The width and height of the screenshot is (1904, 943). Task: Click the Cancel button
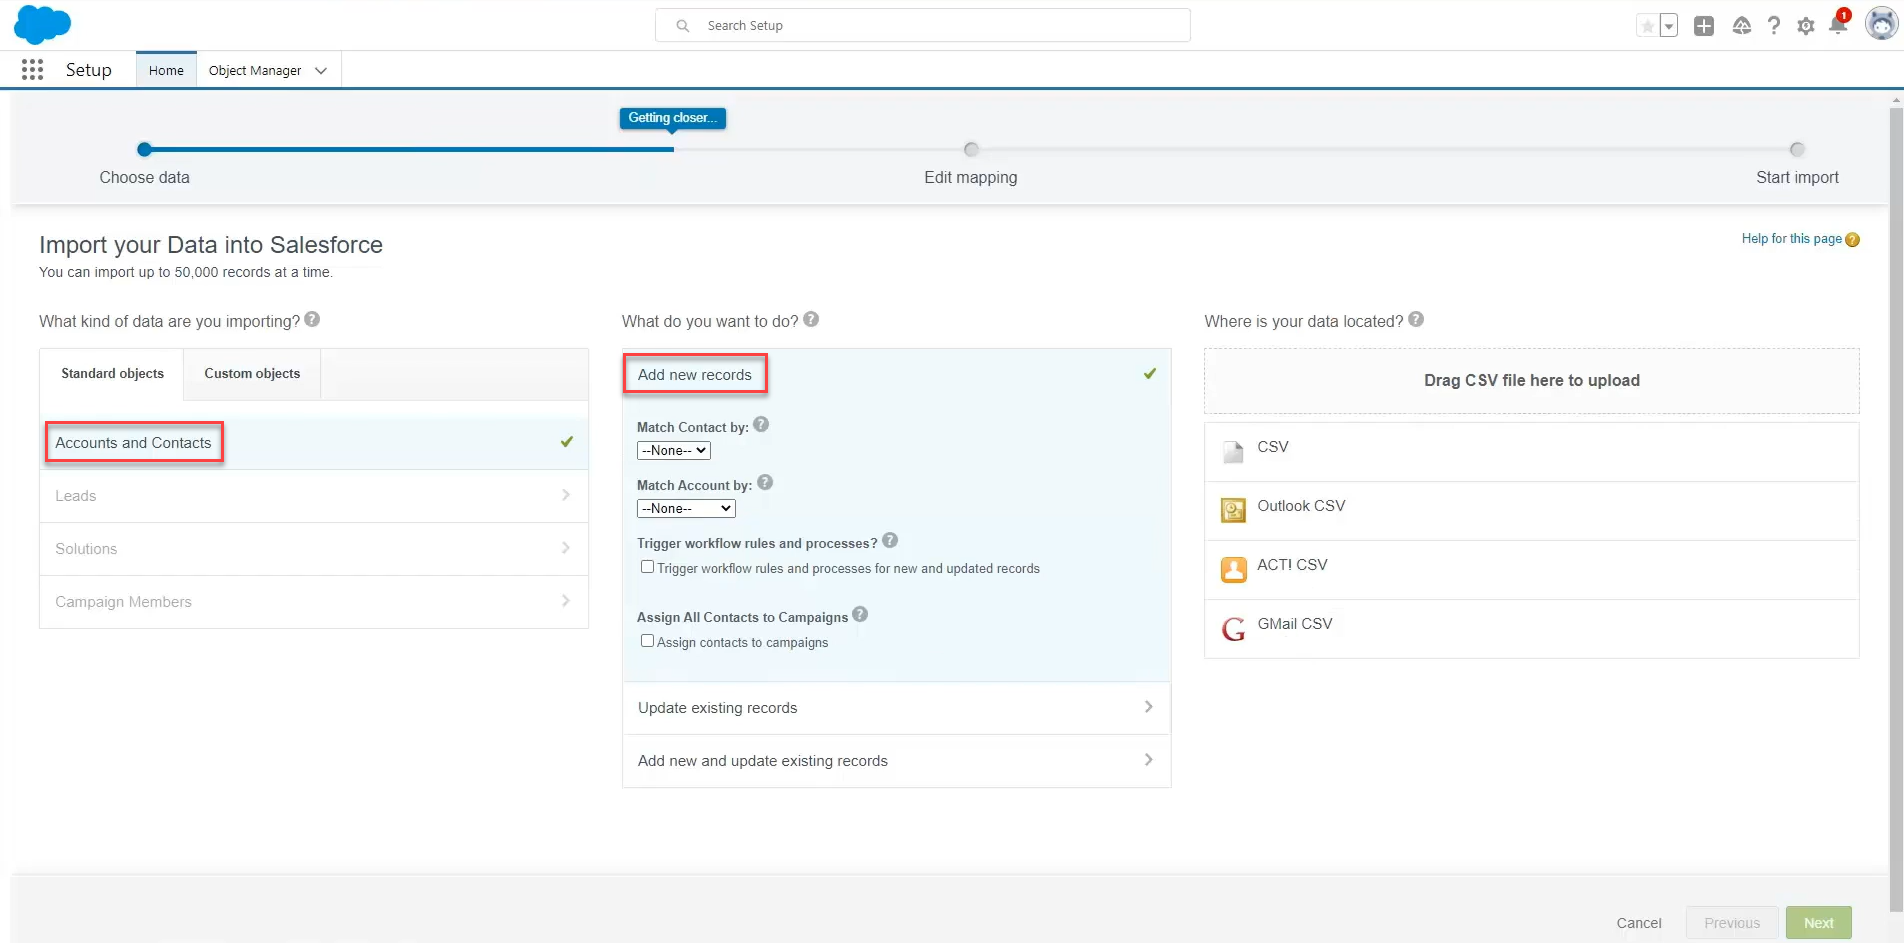1639,923
